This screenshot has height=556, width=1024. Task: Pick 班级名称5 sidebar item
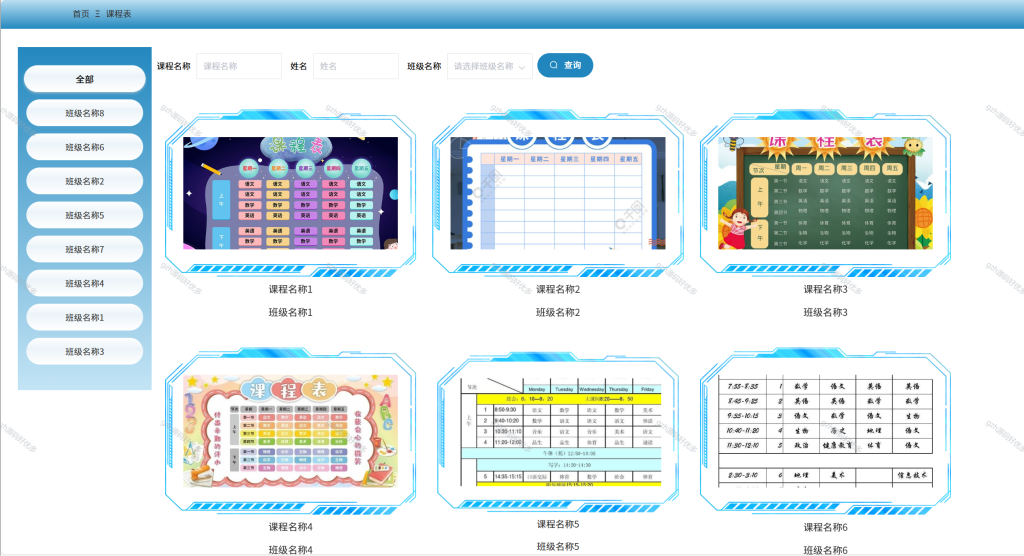(85, 215)
